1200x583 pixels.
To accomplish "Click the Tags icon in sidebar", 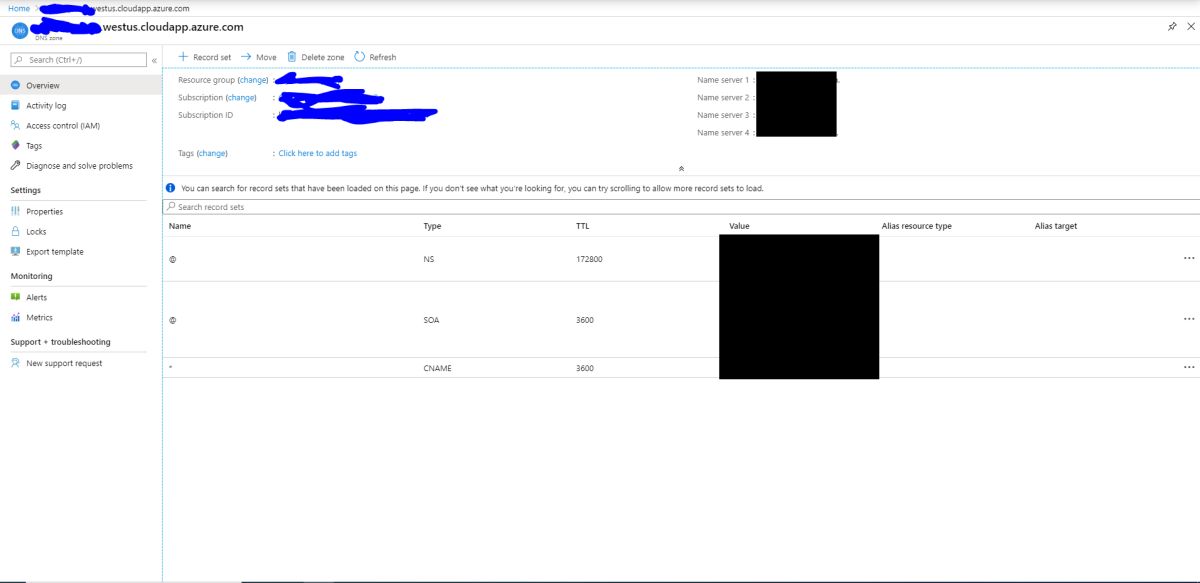I will tap(15, 146).
